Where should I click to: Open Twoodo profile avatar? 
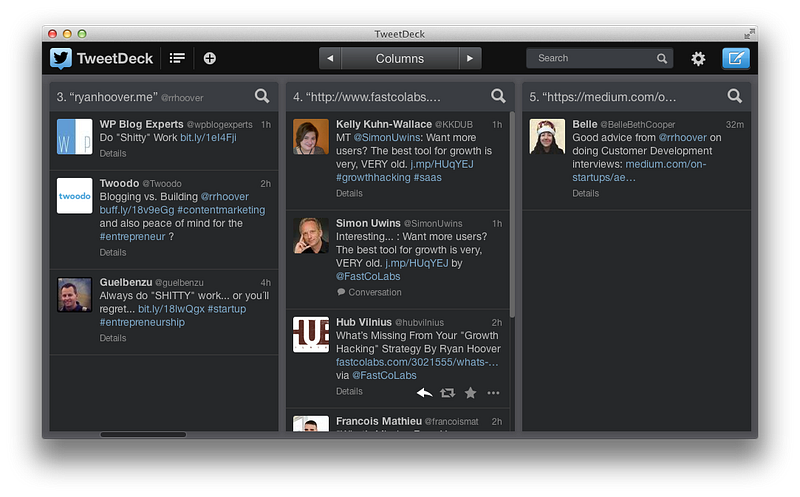[74, 196]
